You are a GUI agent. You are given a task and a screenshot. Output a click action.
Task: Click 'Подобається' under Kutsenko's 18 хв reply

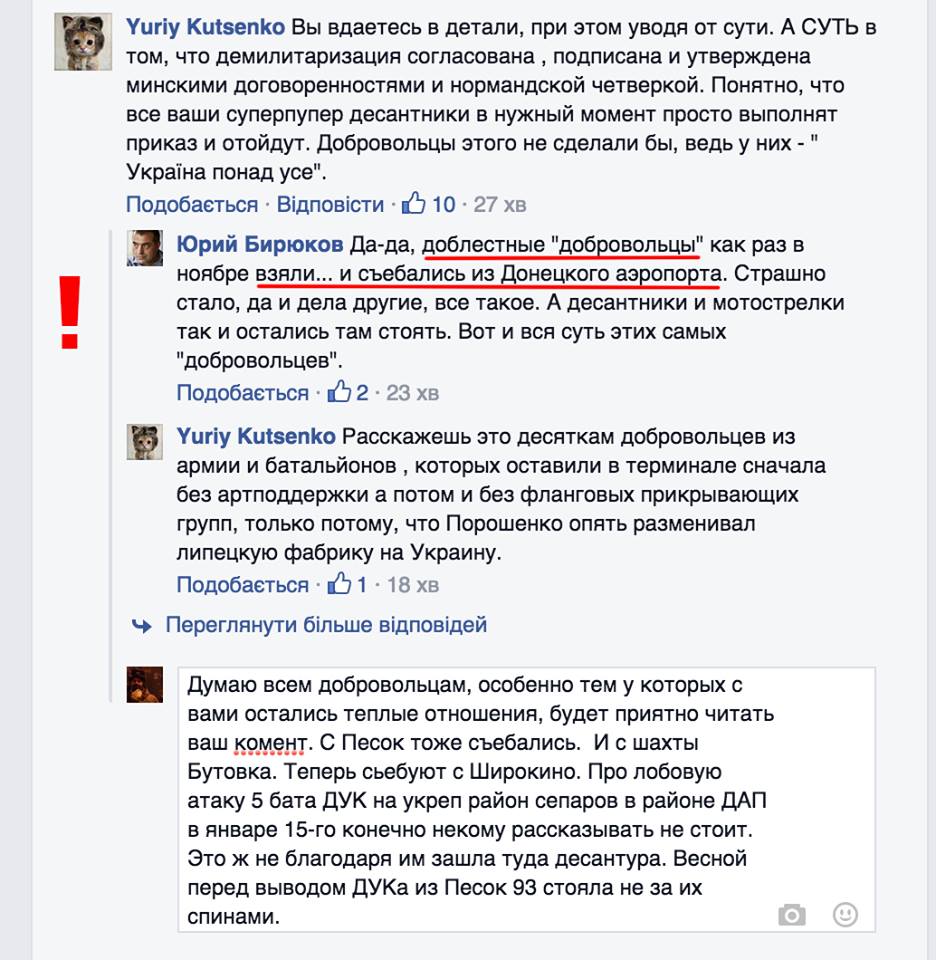[x=242, y=585]
